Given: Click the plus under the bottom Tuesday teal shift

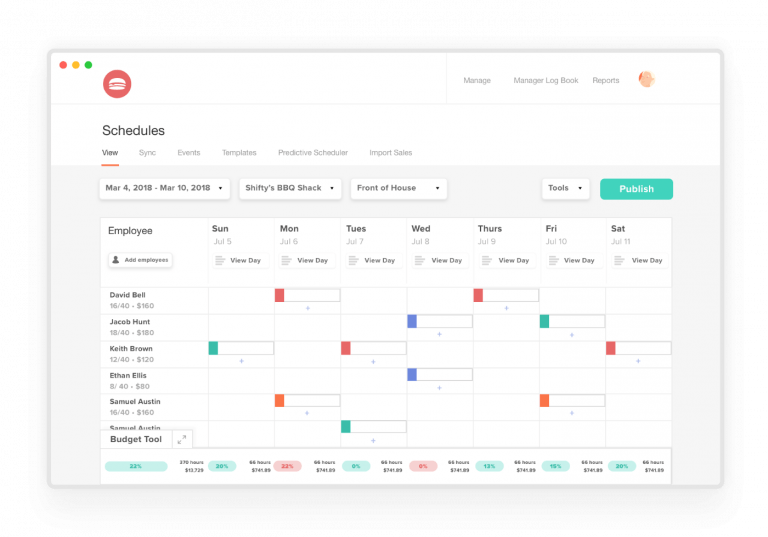Looking at the screenshot, I should point(373,441).
